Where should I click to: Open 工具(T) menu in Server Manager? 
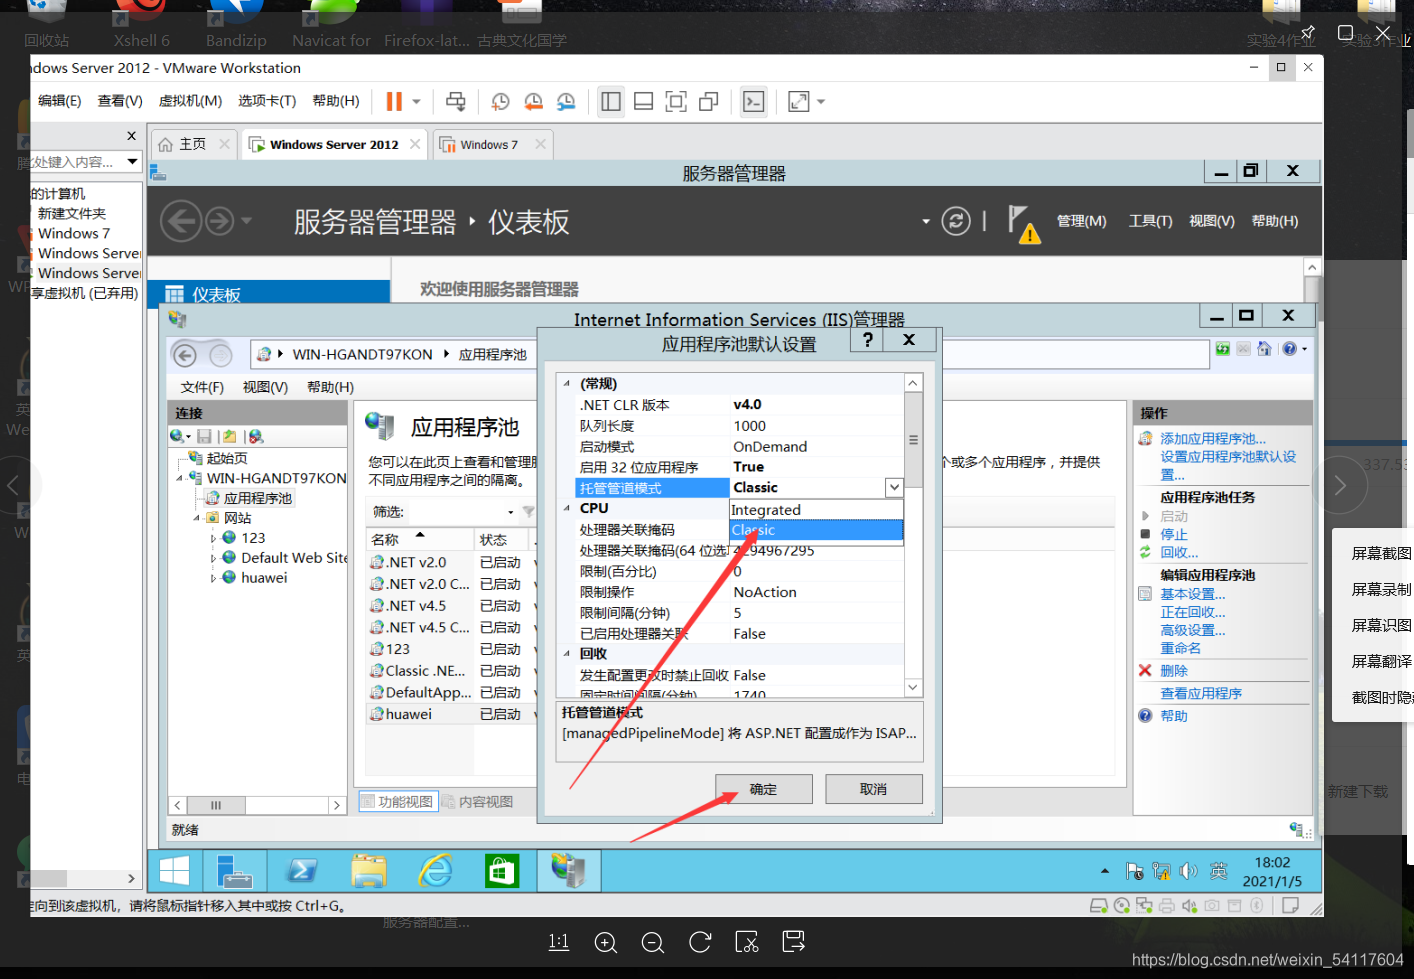coord(1150,221)
